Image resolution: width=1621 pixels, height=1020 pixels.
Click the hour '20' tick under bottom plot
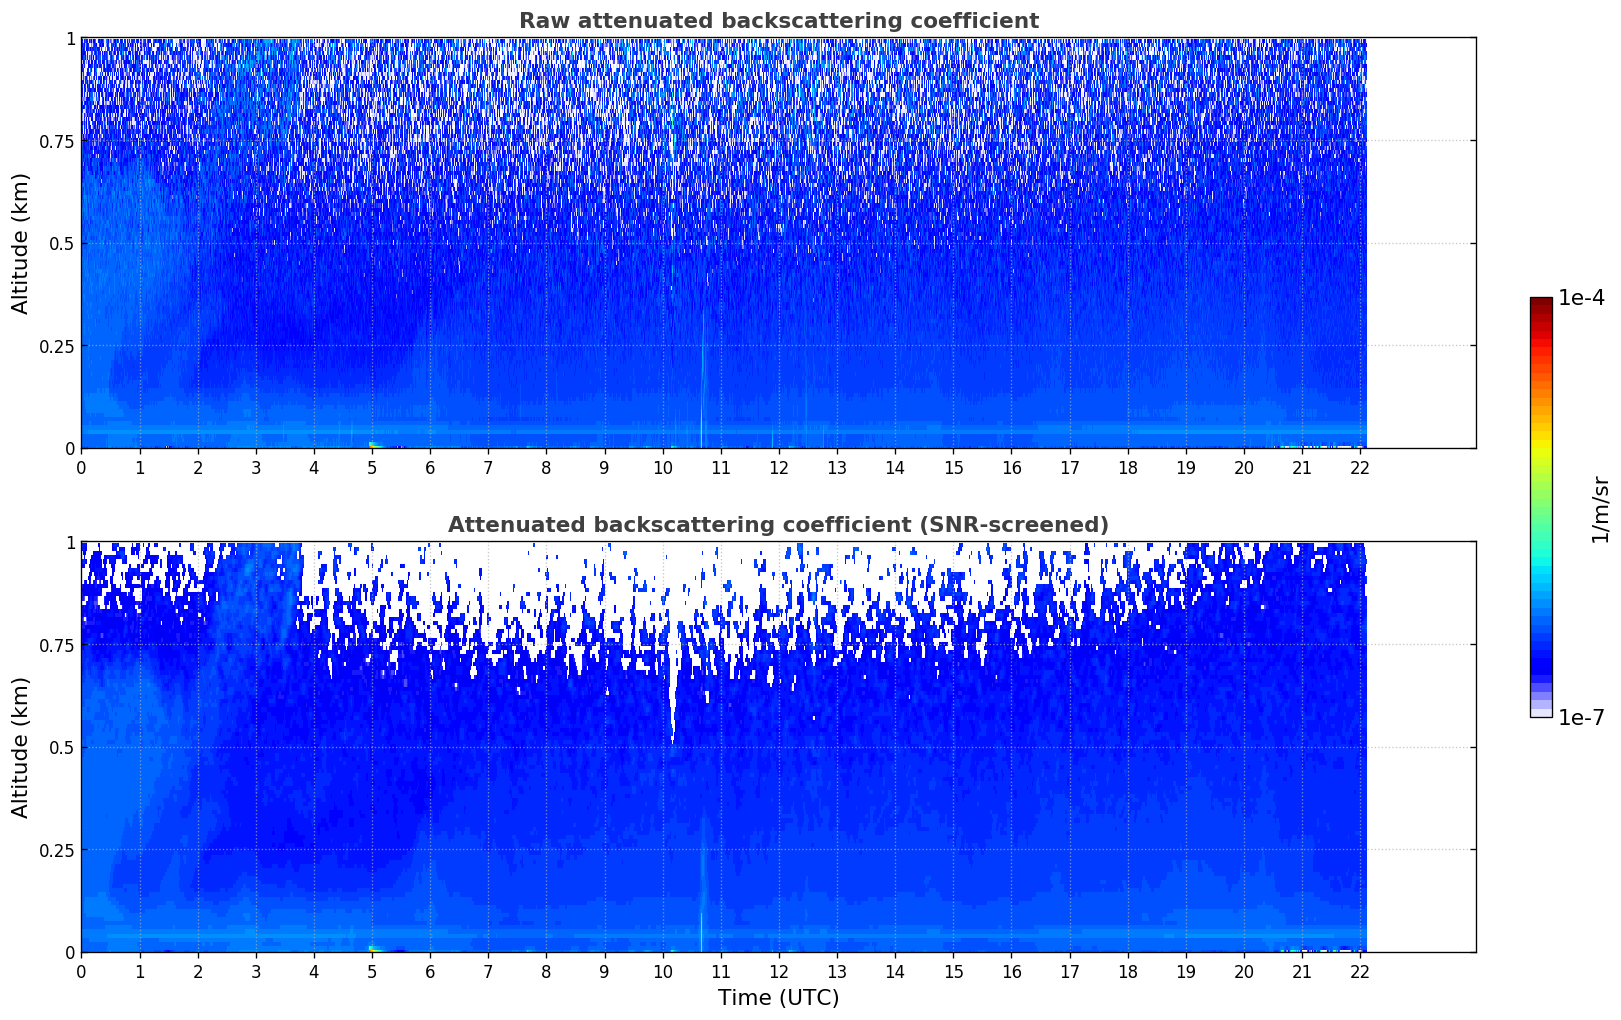click(1244, 971)
